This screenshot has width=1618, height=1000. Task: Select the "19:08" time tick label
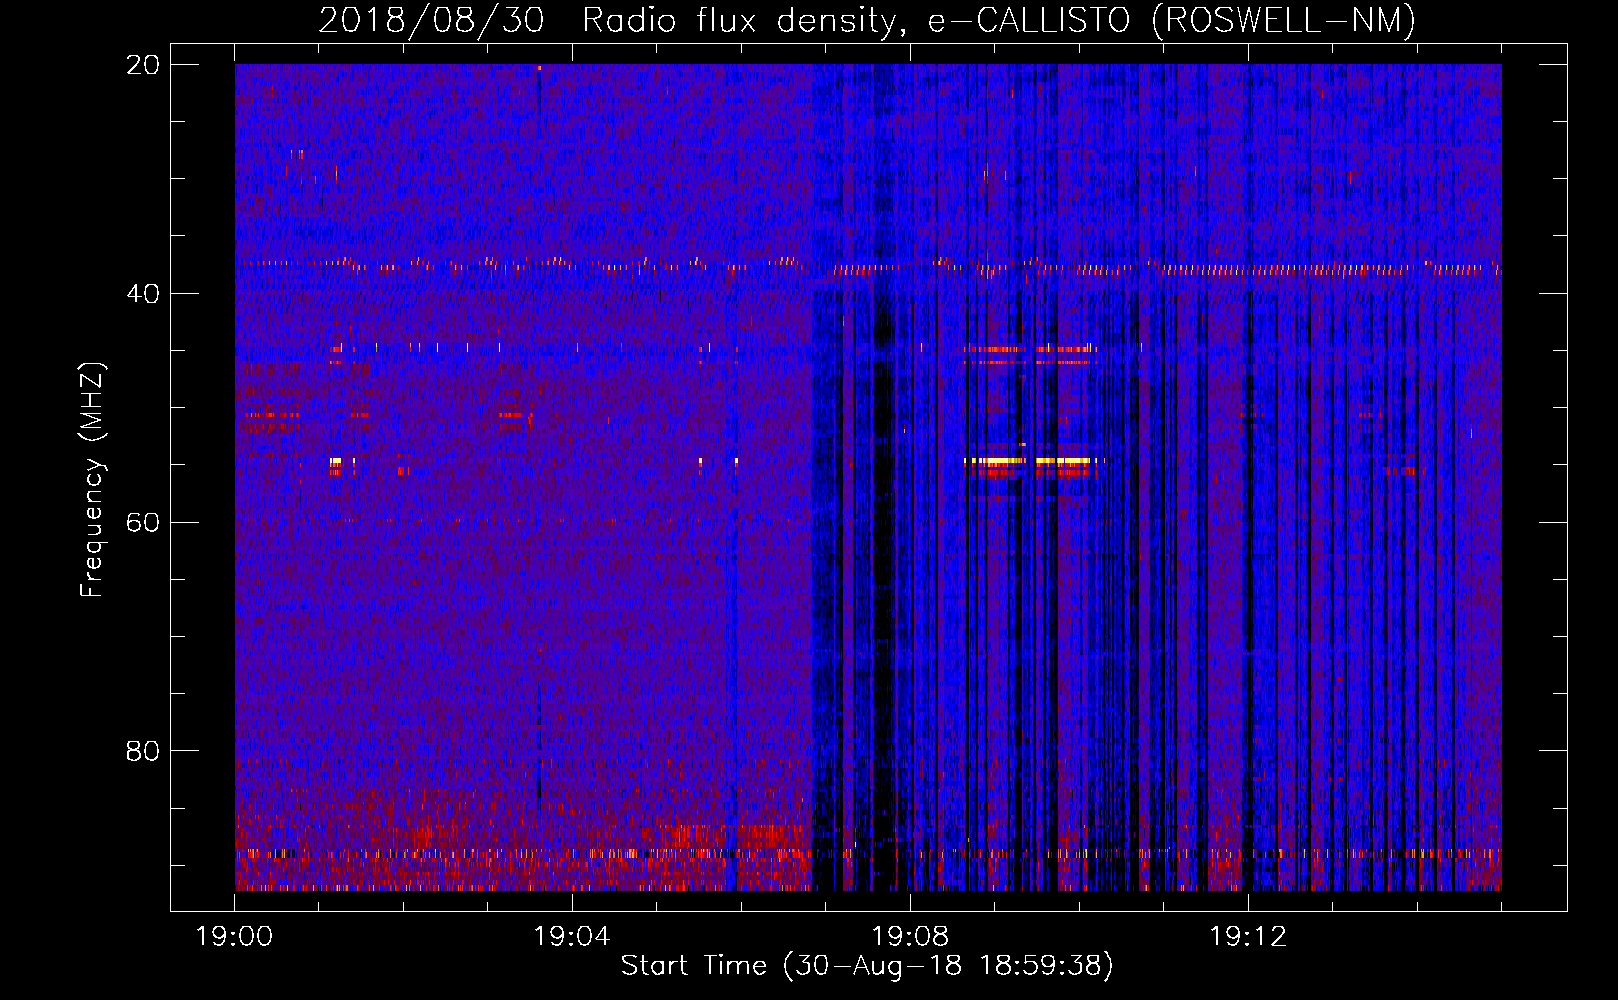[x=910, y=936]
